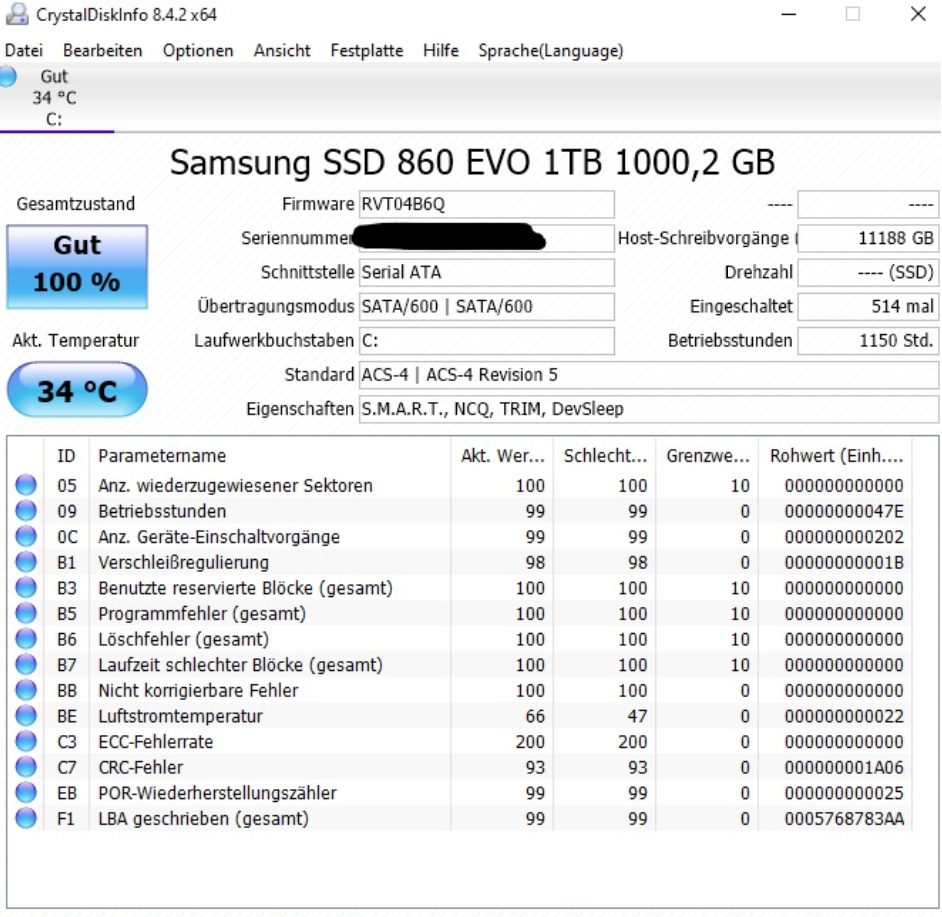942x917 pixels.
Task: Click status orb for attribute B7
Action: pyautogui.click(x=26, y=665)
